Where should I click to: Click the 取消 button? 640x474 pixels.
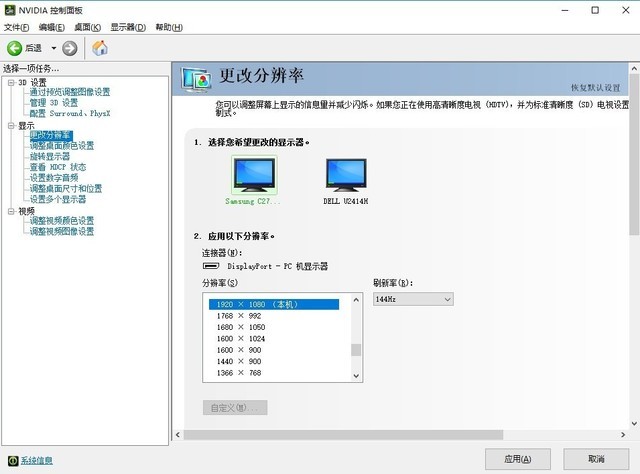596,459
